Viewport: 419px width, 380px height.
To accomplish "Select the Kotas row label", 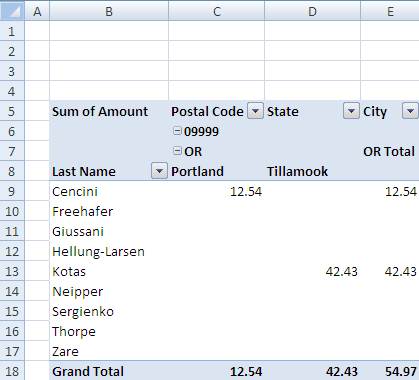I will click(109, 271).
